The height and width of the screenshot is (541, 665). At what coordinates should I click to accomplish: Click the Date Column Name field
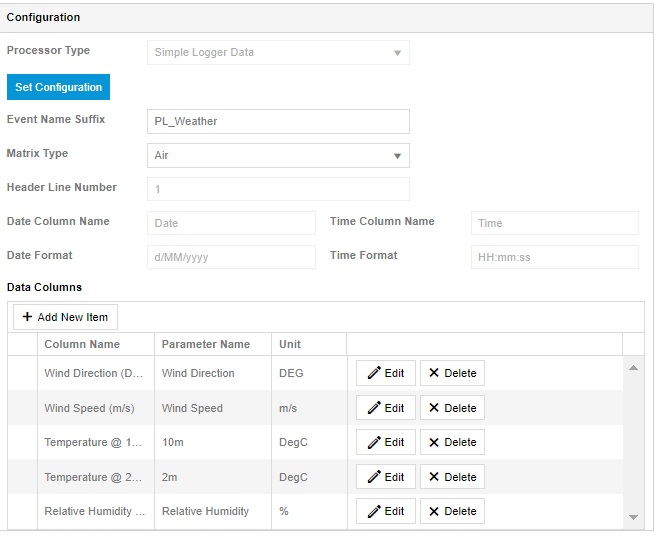pos(231,223)
